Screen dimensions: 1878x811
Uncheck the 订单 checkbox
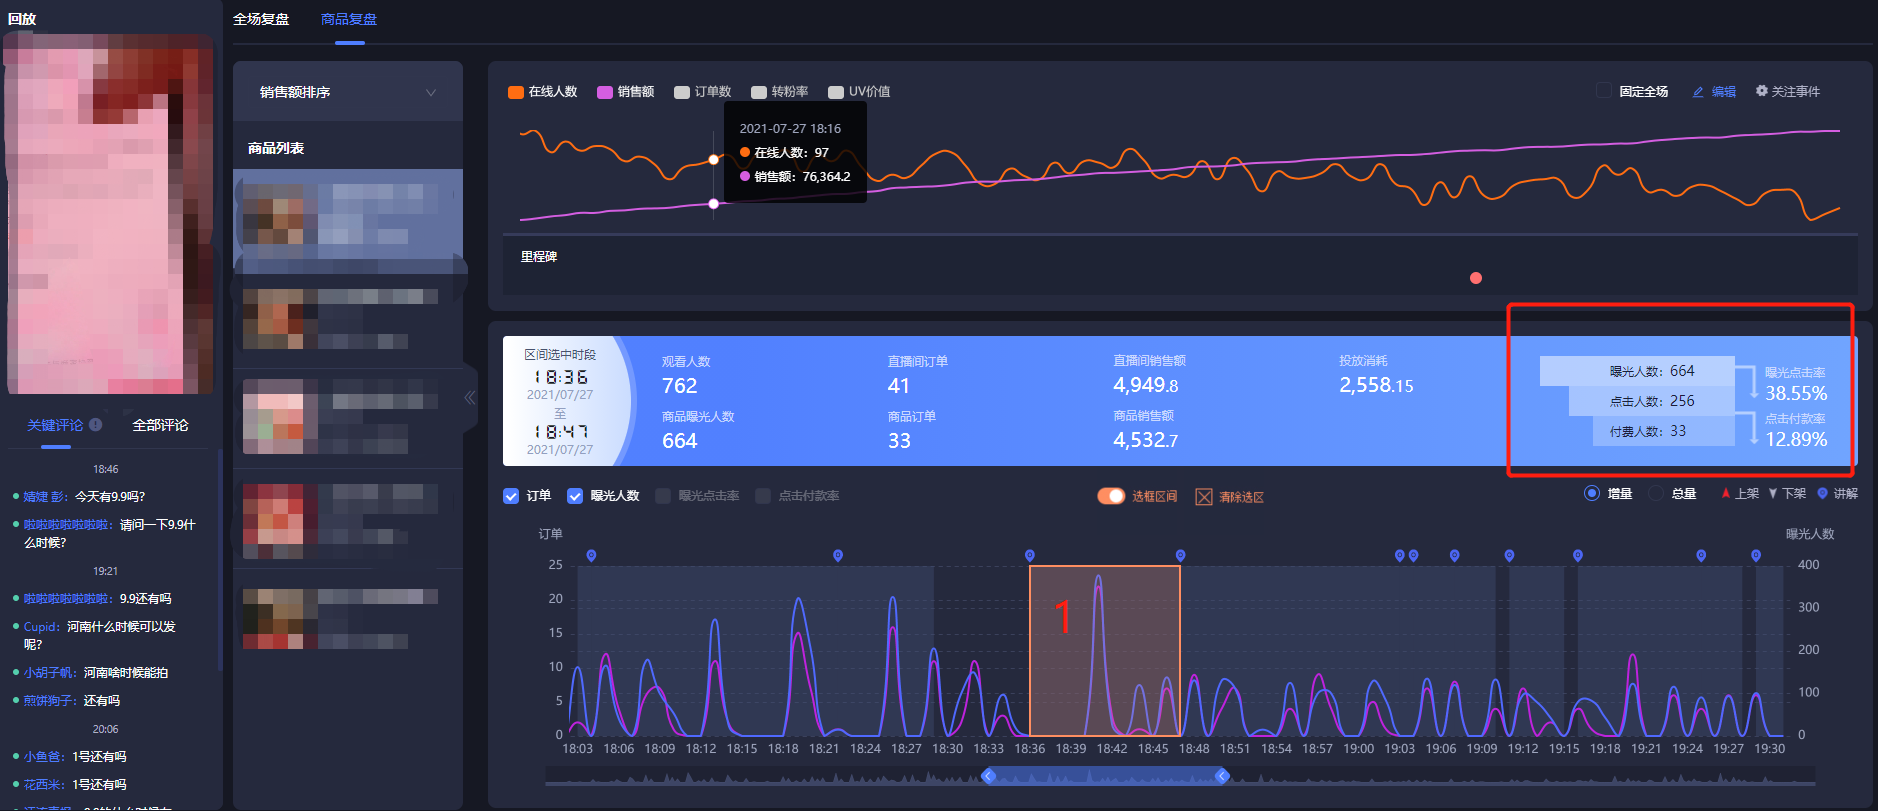pyautogui.click(x=511, y=496)
